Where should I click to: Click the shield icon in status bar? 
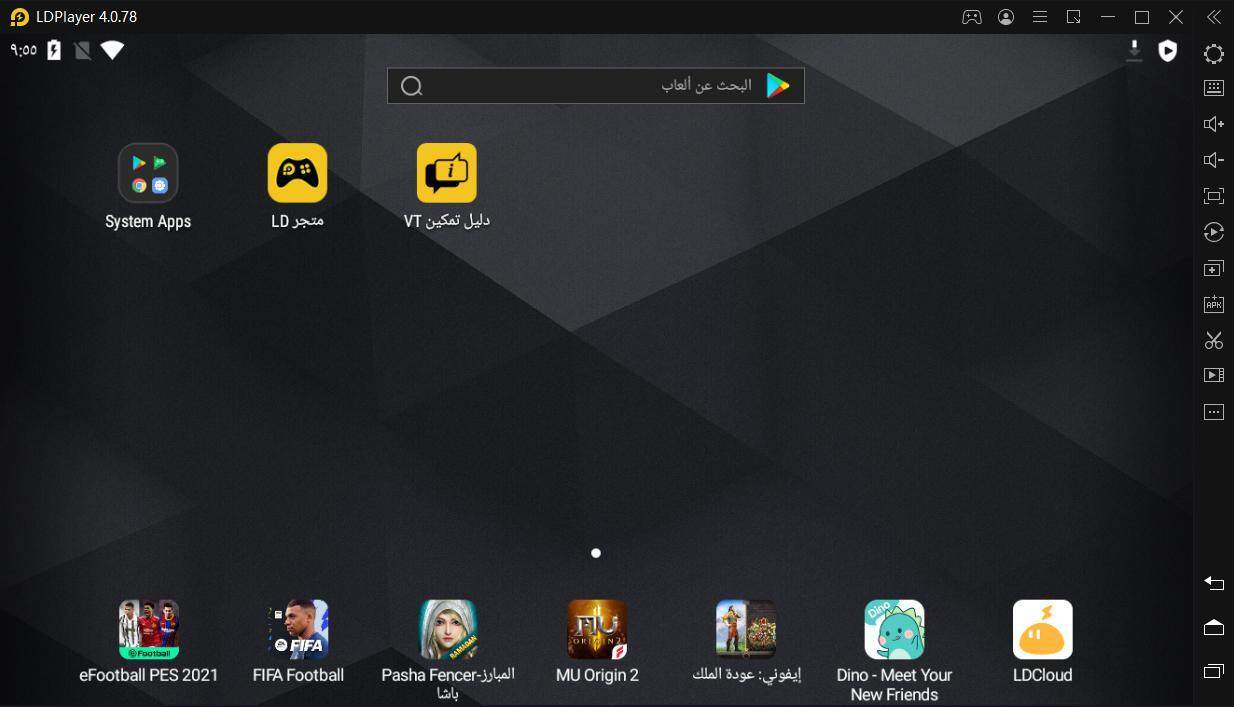pos(1167,50)
